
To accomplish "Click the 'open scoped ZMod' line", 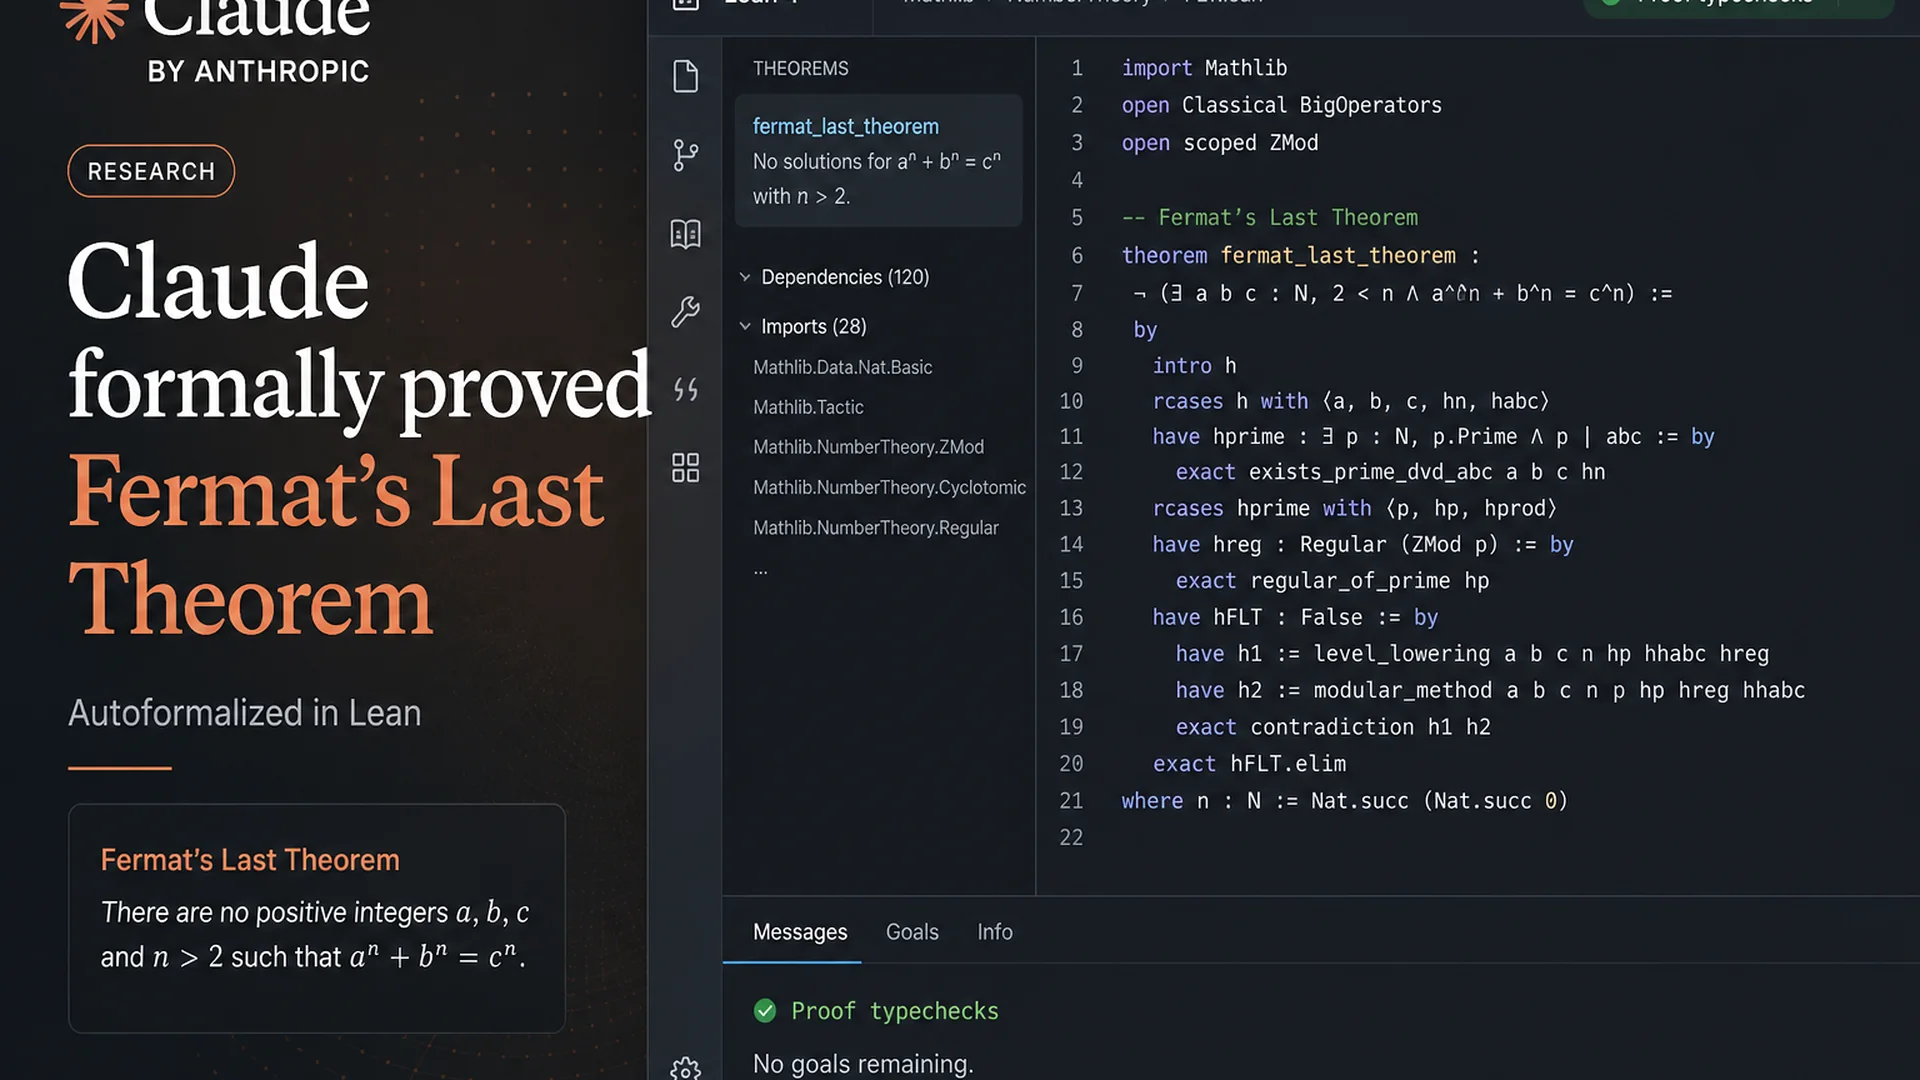I will pos(1220,143).
